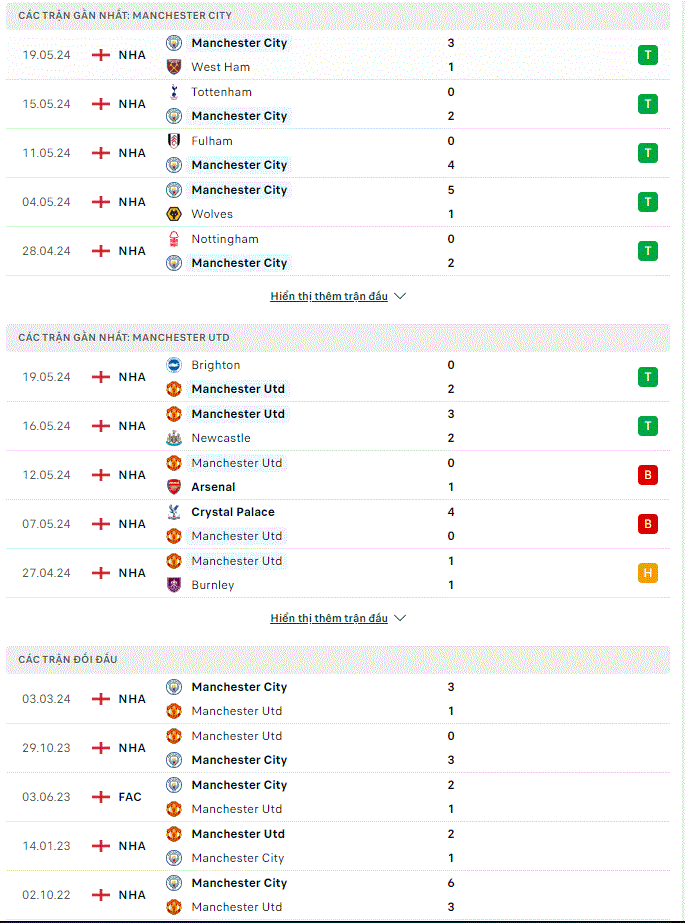Viewport: 685px width, 923px height.
Task: Click the Arsenal club crest icon
Action: point(174,487)
